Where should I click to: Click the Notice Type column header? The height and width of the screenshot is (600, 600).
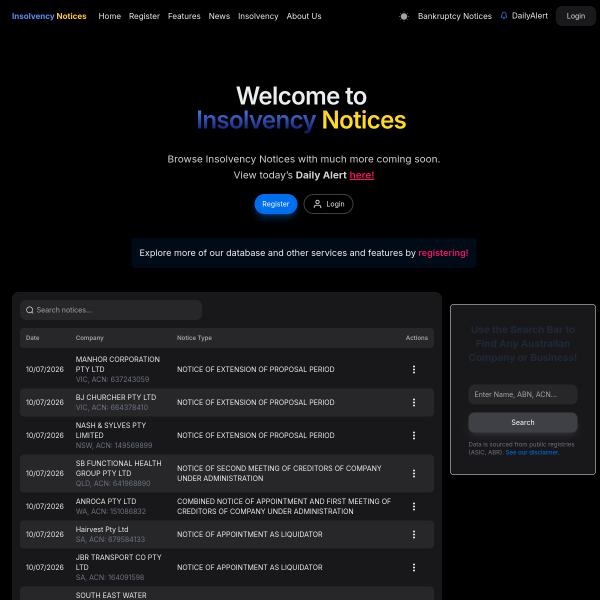194,338
